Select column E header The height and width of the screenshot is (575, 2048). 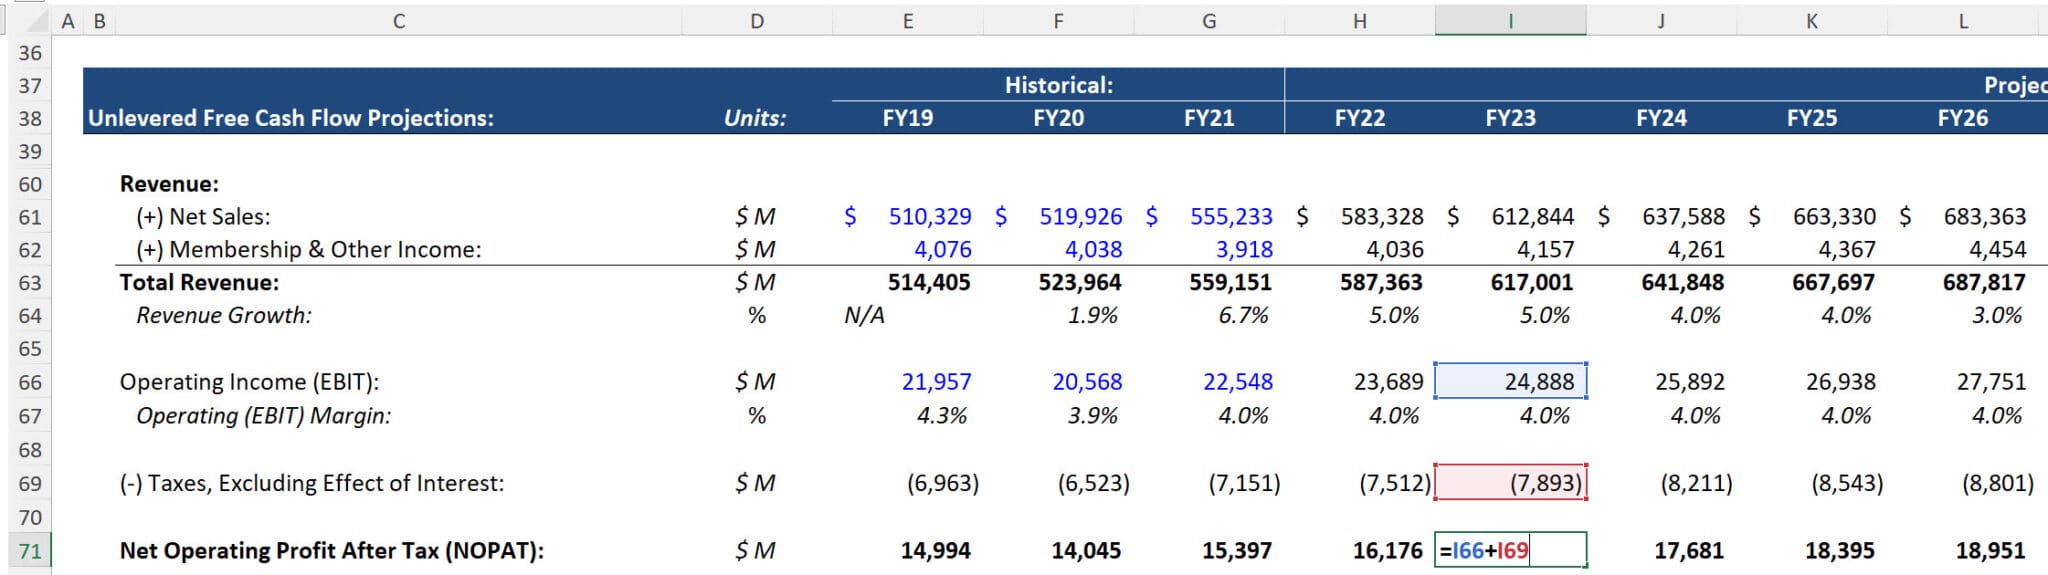[x=907, y=21]
